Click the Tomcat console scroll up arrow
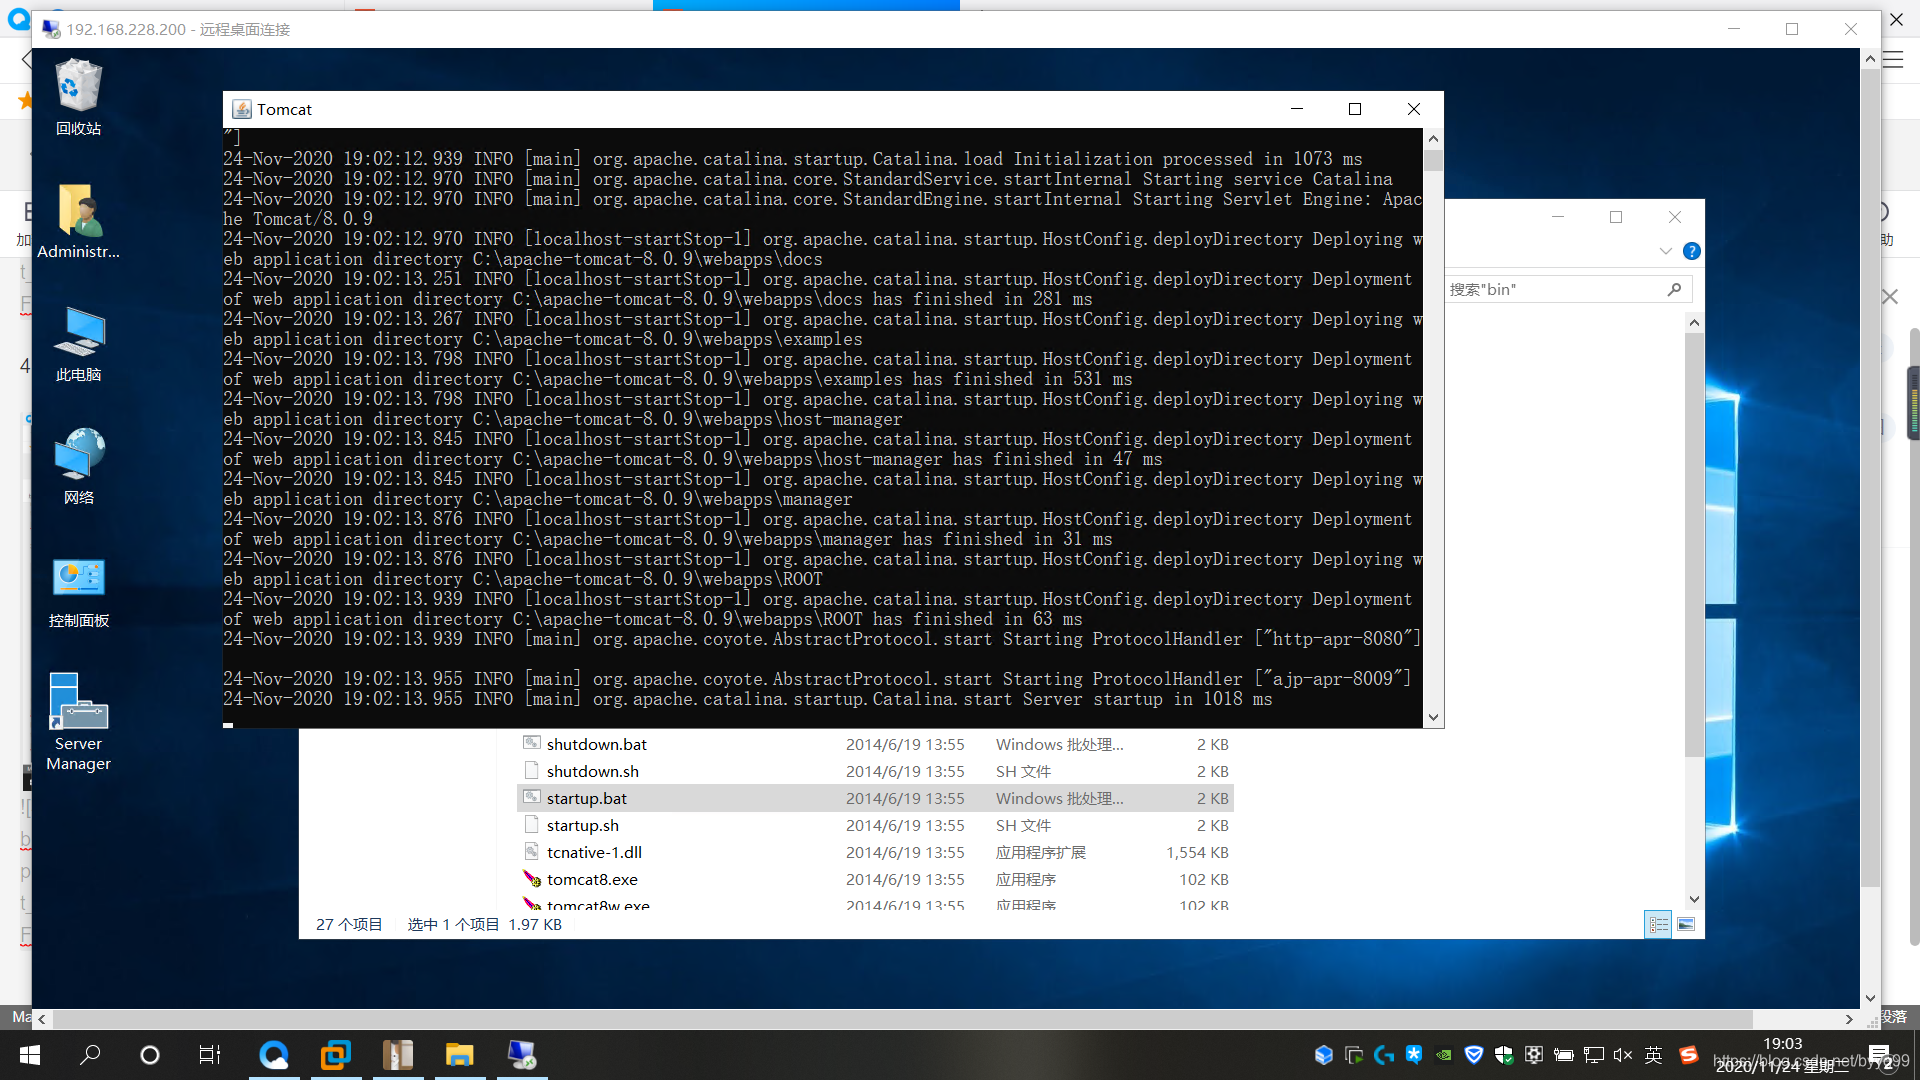The image size is (1920, 1080). [x=1433, y=139]
